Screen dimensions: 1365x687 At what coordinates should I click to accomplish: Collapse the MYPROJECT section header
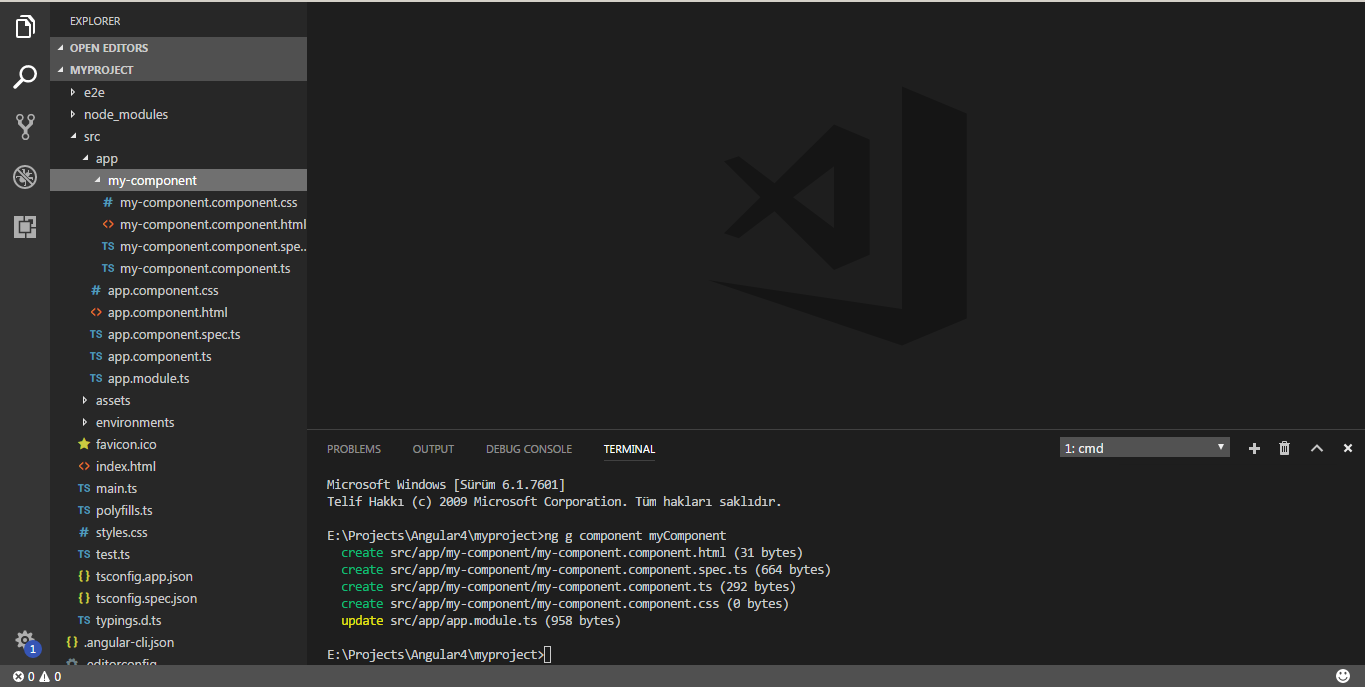pyautogui.click(x=178, y=70)
